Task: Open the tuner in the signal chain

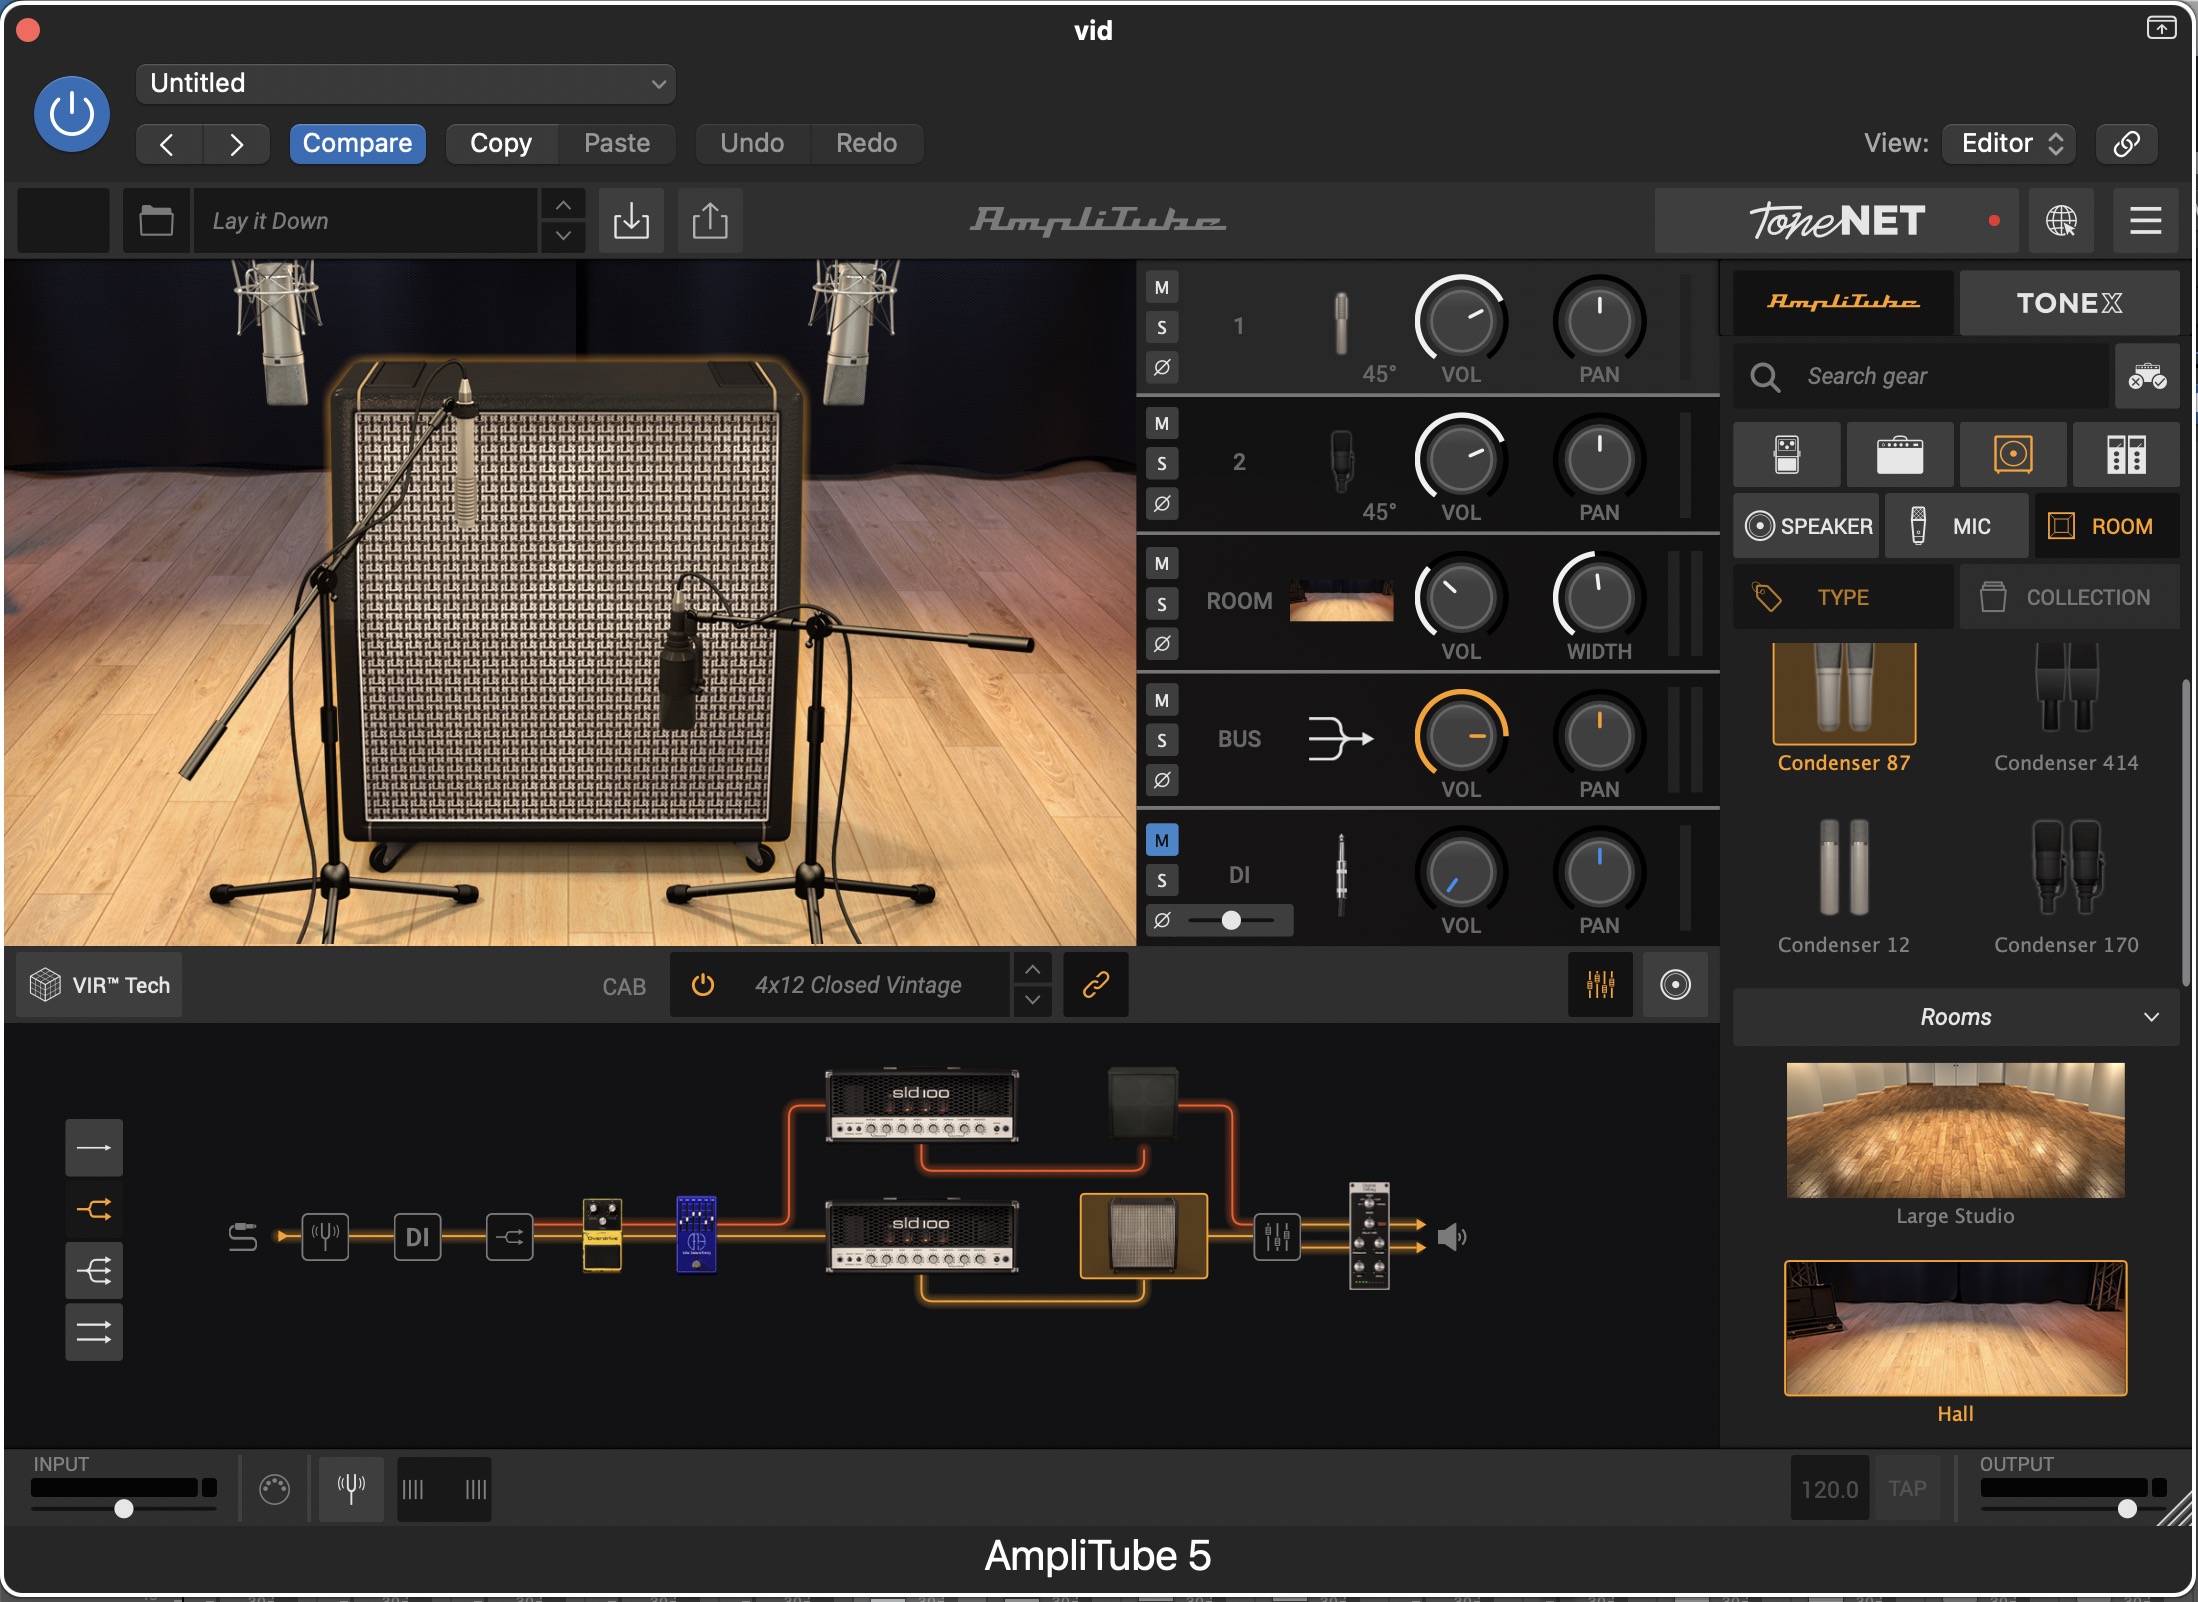Action: [x=325, y=1237]
